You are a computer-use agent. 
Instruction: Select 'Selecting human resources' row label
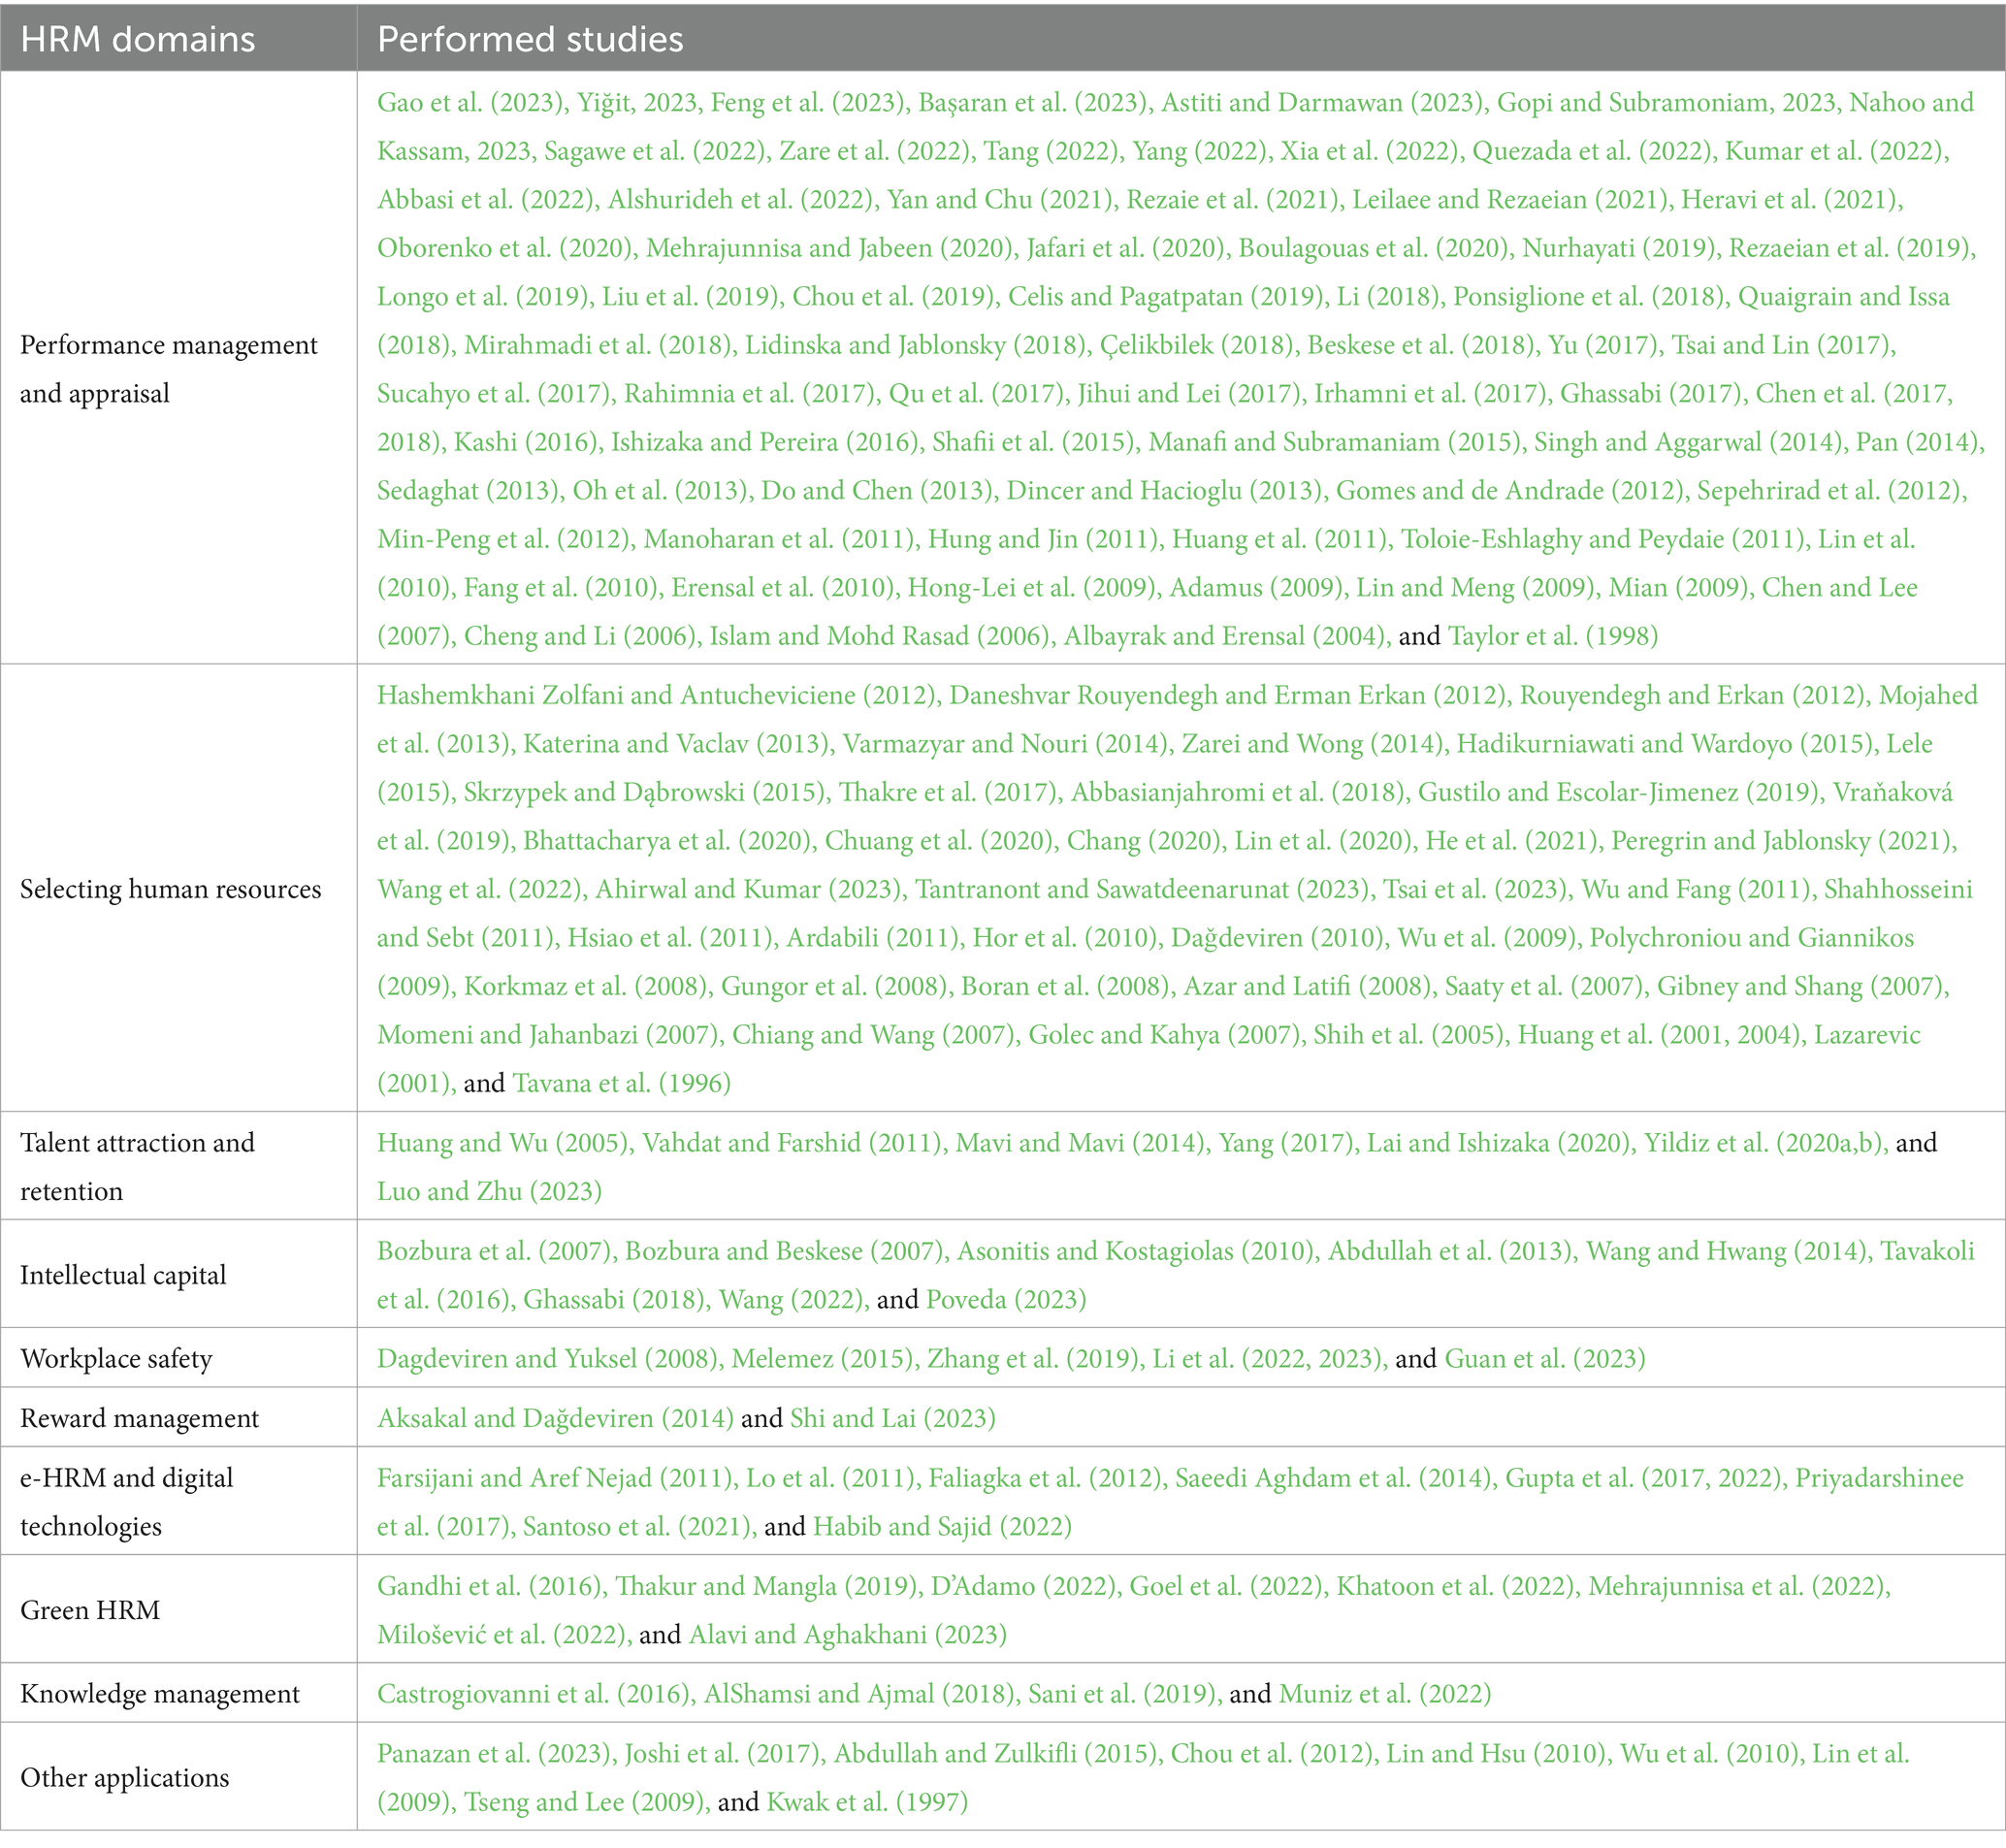pyautogui.click(x=171, y=889)
